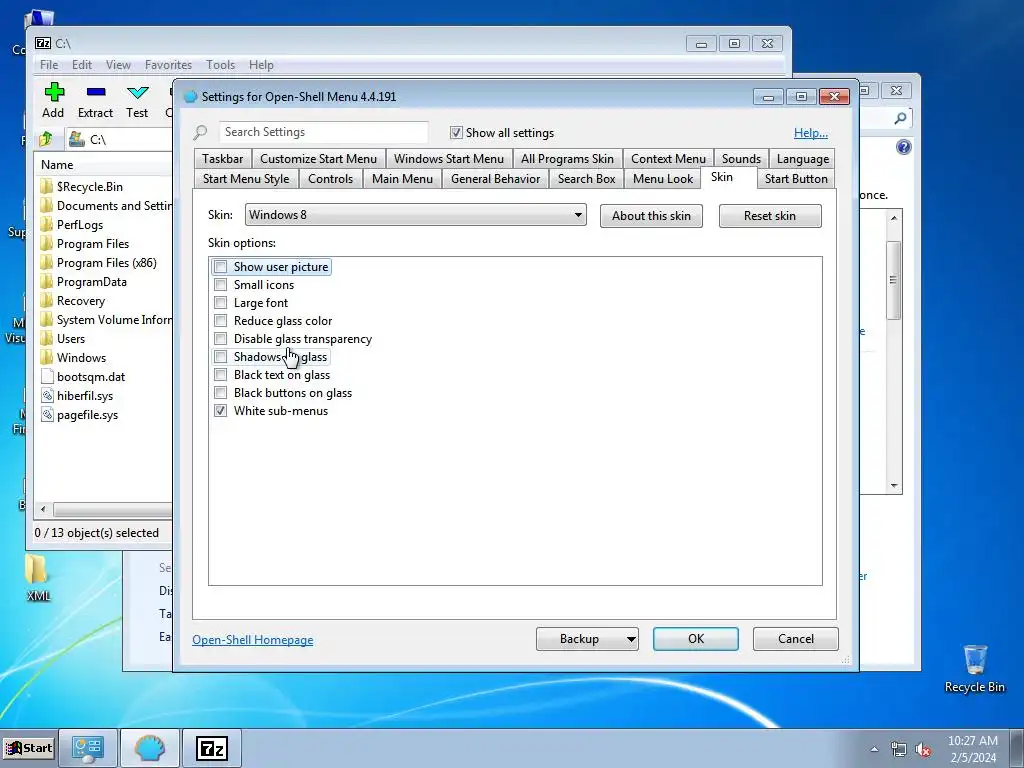Click the Open-Shell settings title icon
1024x768 pixels.
[x=190, y=97]
